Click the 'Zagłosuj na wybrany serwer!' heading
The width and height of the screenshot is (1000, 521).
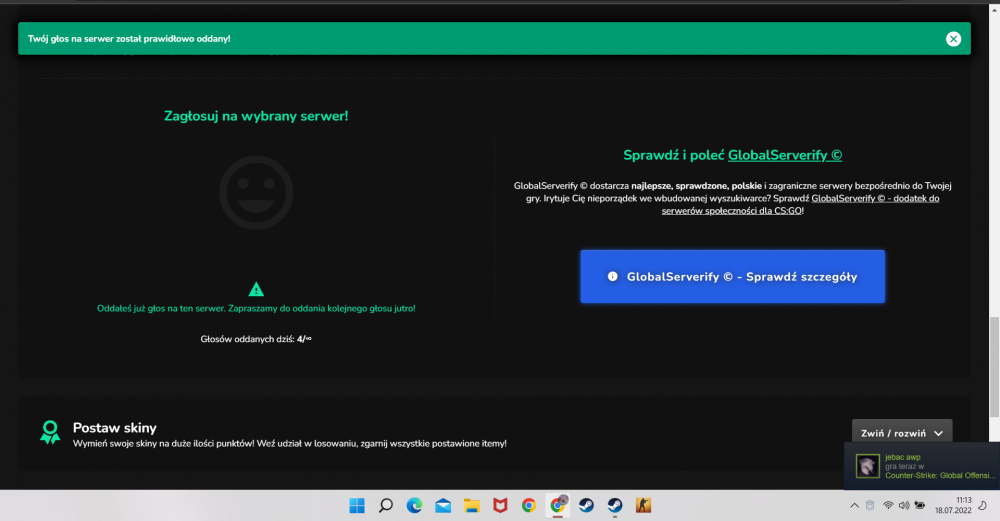[256, 116]
